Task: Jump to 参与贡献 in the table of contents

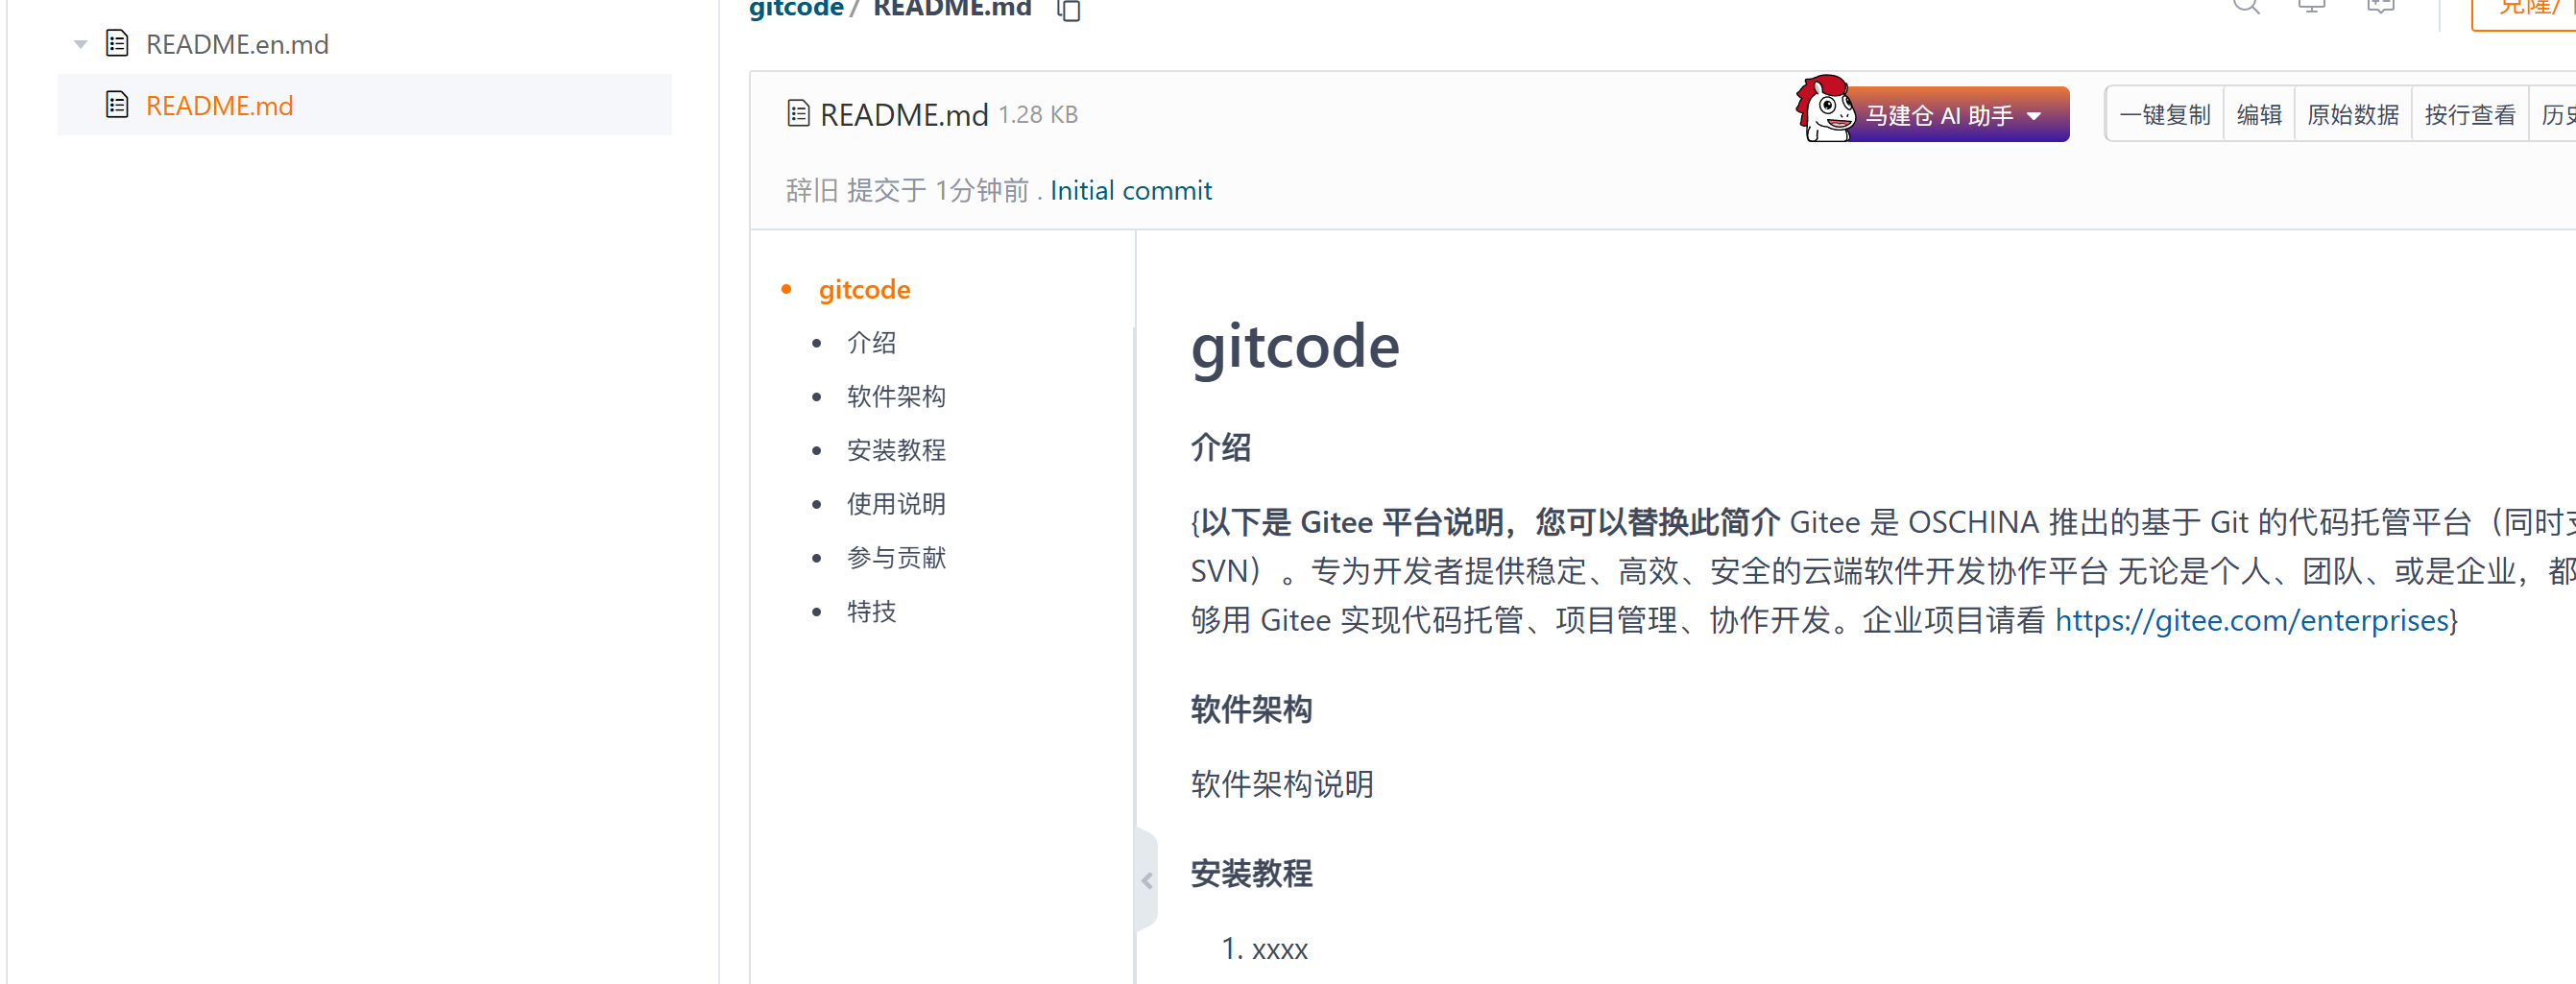Action: click(896, 557)
